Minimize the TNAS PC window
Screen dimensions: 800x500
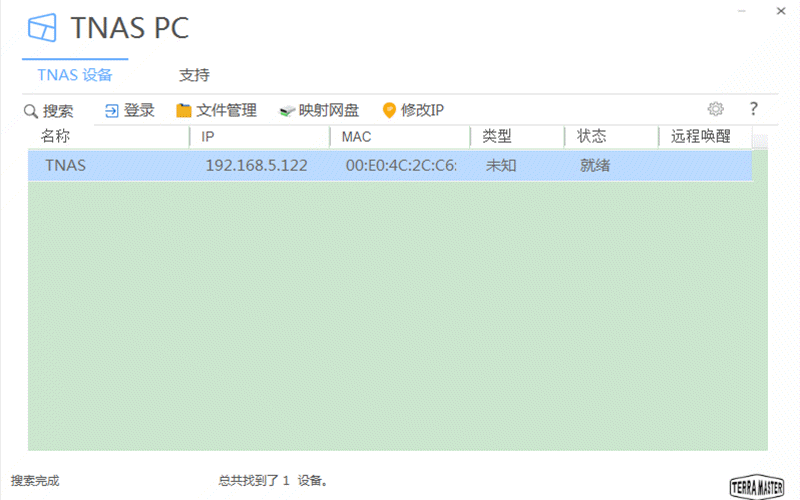click(742, 11)
